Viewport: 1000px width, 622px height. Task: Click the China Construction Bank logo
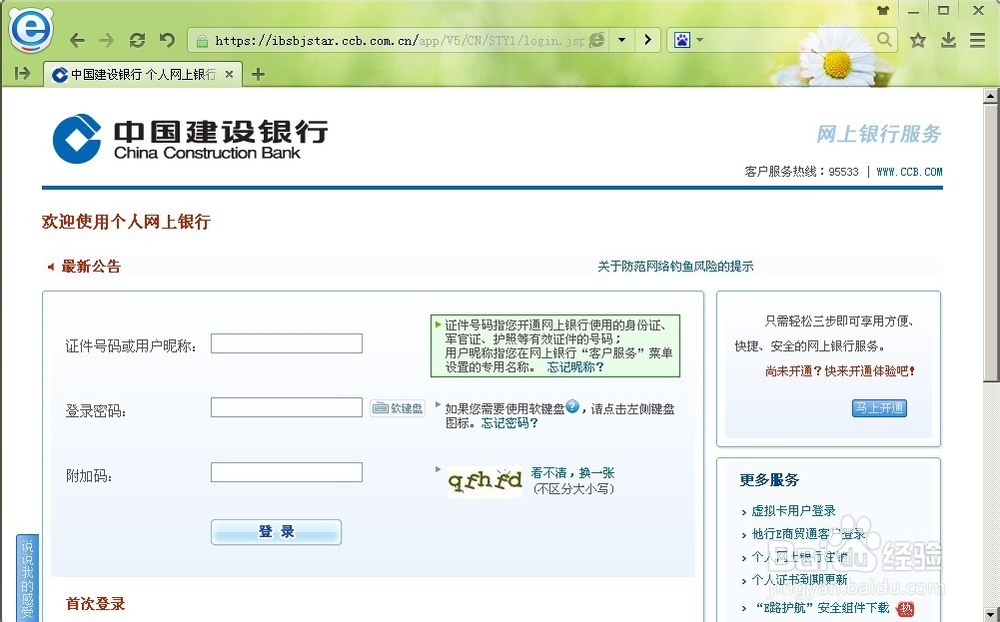point(190,138)
